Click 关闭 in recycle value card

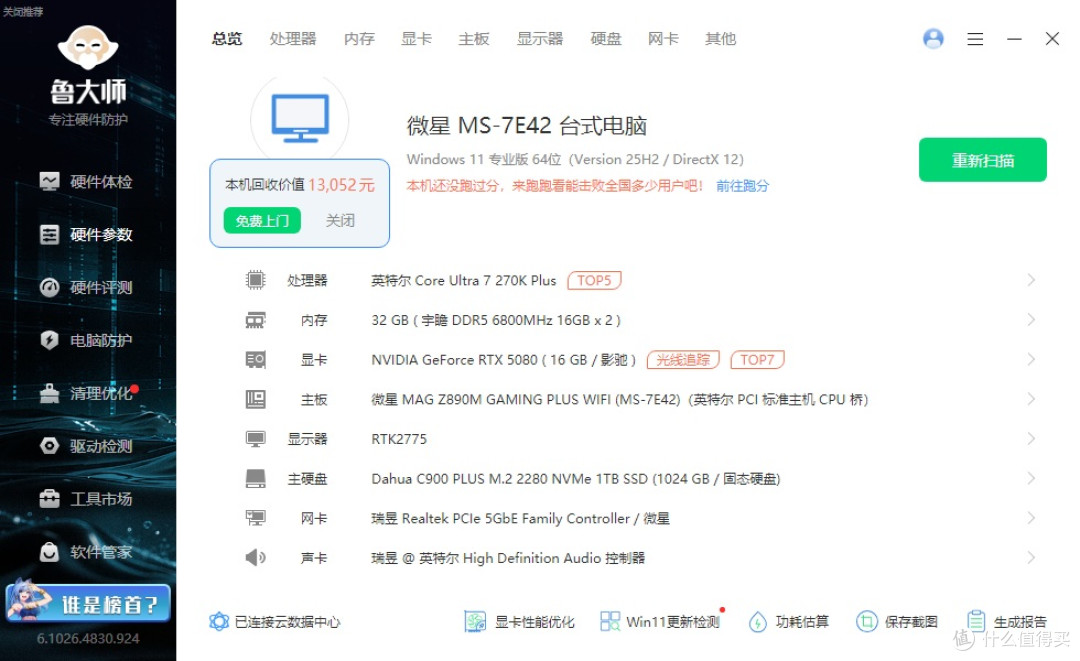tap(340, 220)
